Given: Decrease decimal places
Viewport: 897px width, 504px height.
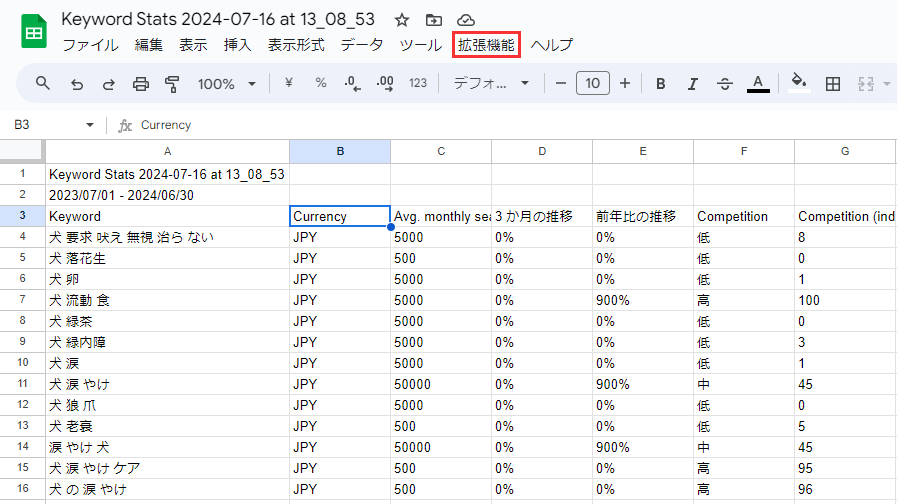Looking at the screenshot, I should tap(352, 84).
